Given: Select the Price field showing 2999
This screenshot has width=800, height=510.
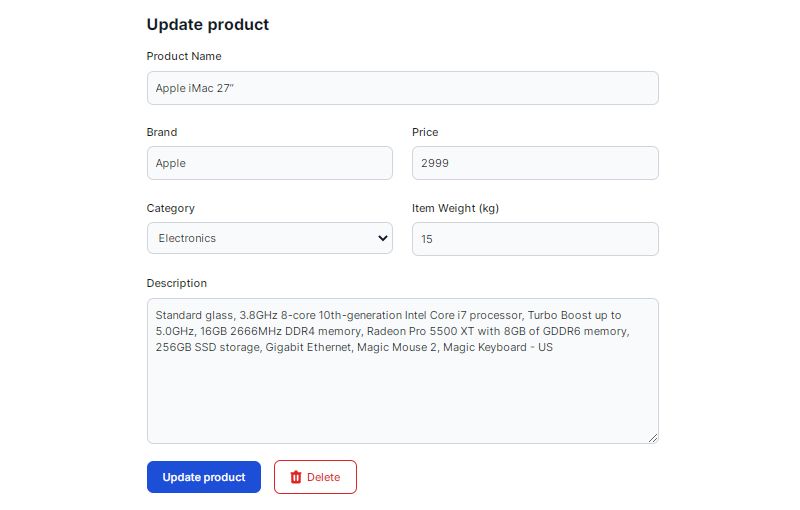Looking at the screenshot, I should pos(535,163).
